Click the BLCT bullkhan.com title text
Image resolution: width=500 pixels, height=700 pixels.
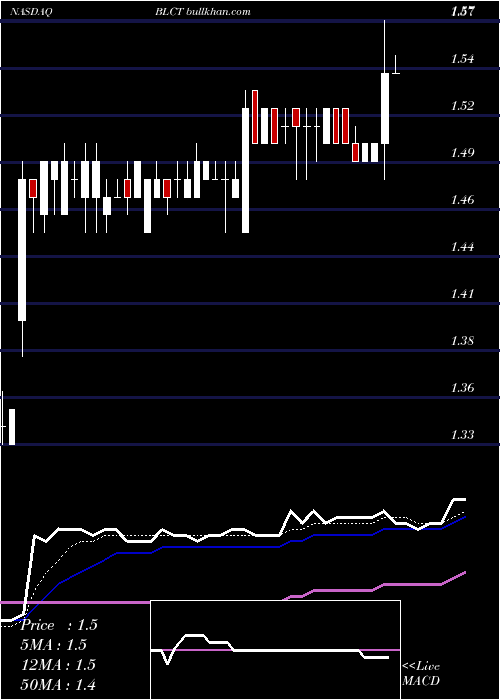(x=203, y=12)
